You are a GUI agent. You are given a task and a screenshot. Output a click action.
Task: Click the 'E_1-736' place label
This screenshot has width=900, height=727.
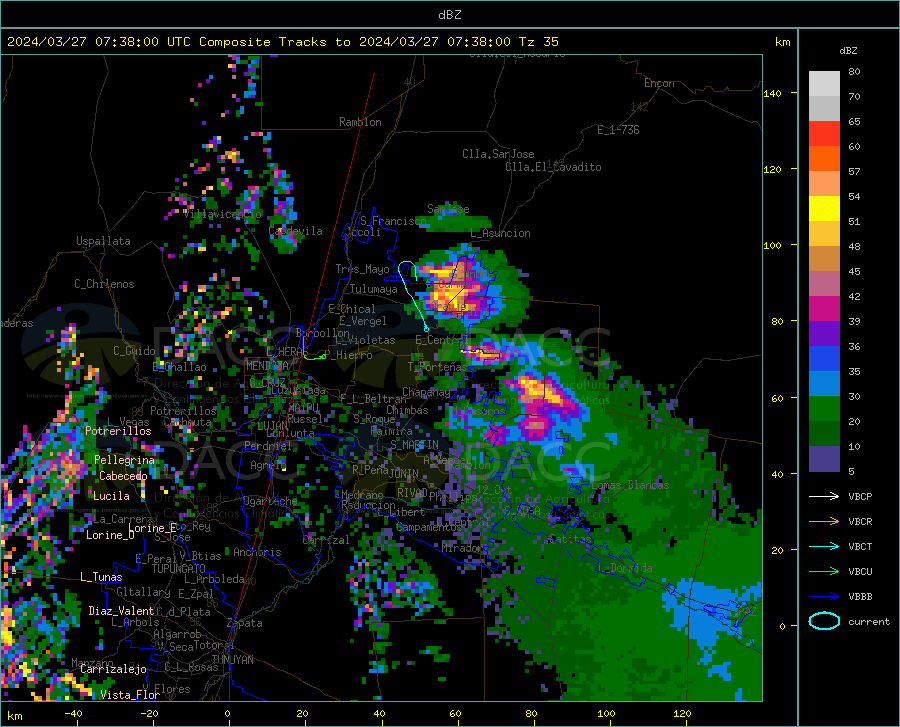pyautogui.click(x=618, y=130)
